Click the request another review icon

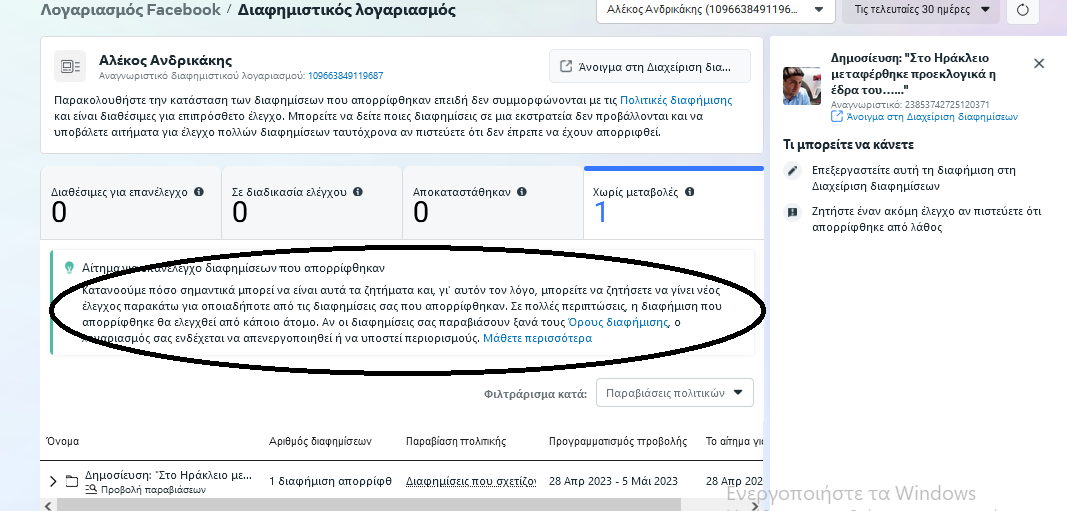pos(793,212)
